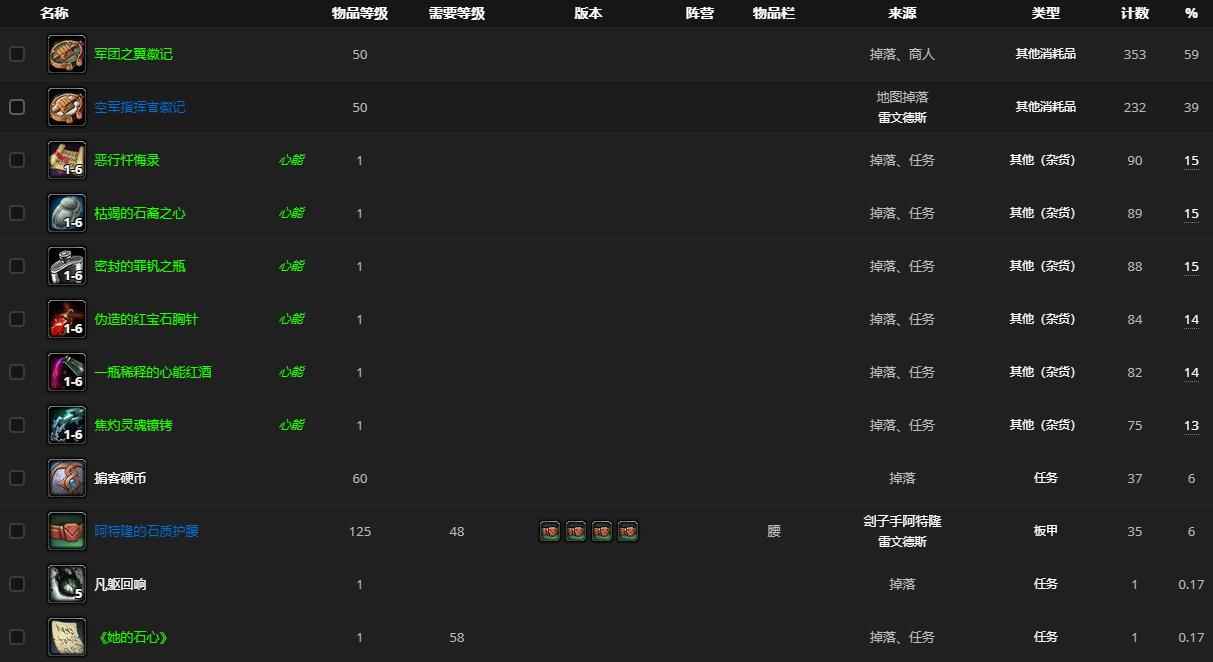Click the 军团之翼徽记 item icon

click(67, 54)
